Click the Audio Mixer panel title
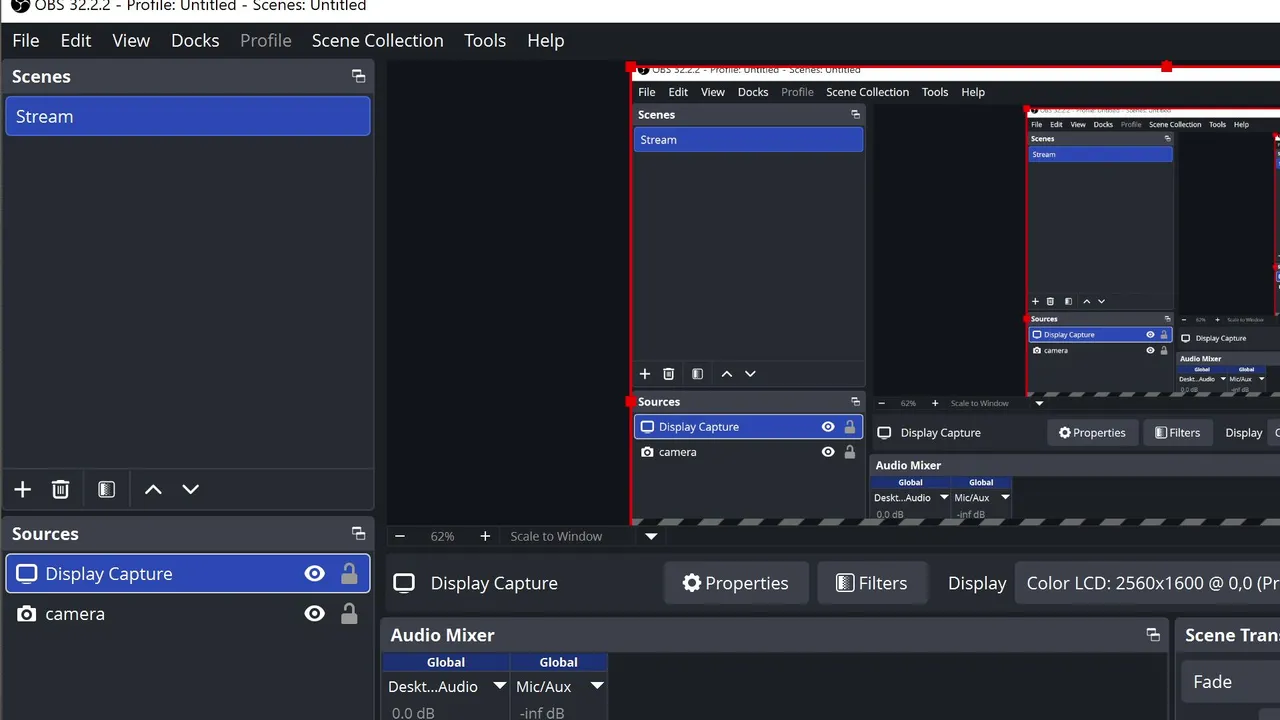 coord(442,635)
